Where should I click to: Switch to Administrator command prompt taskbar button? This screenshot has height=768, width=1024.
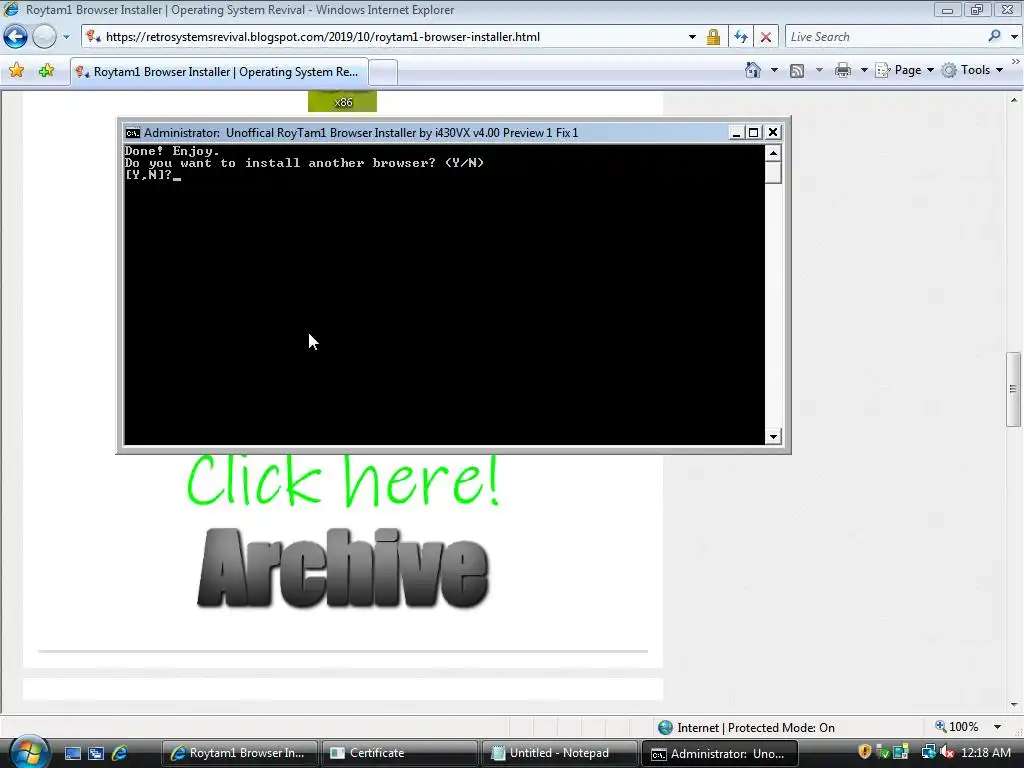point(719,753)
